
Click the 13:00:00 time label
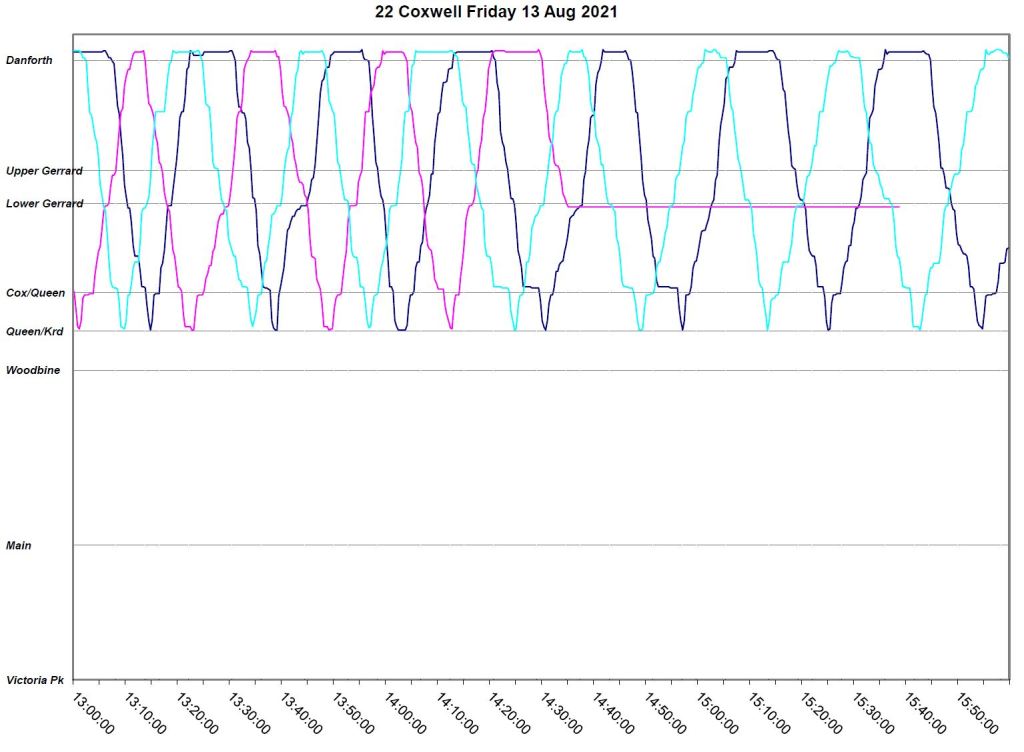point(94,712)
